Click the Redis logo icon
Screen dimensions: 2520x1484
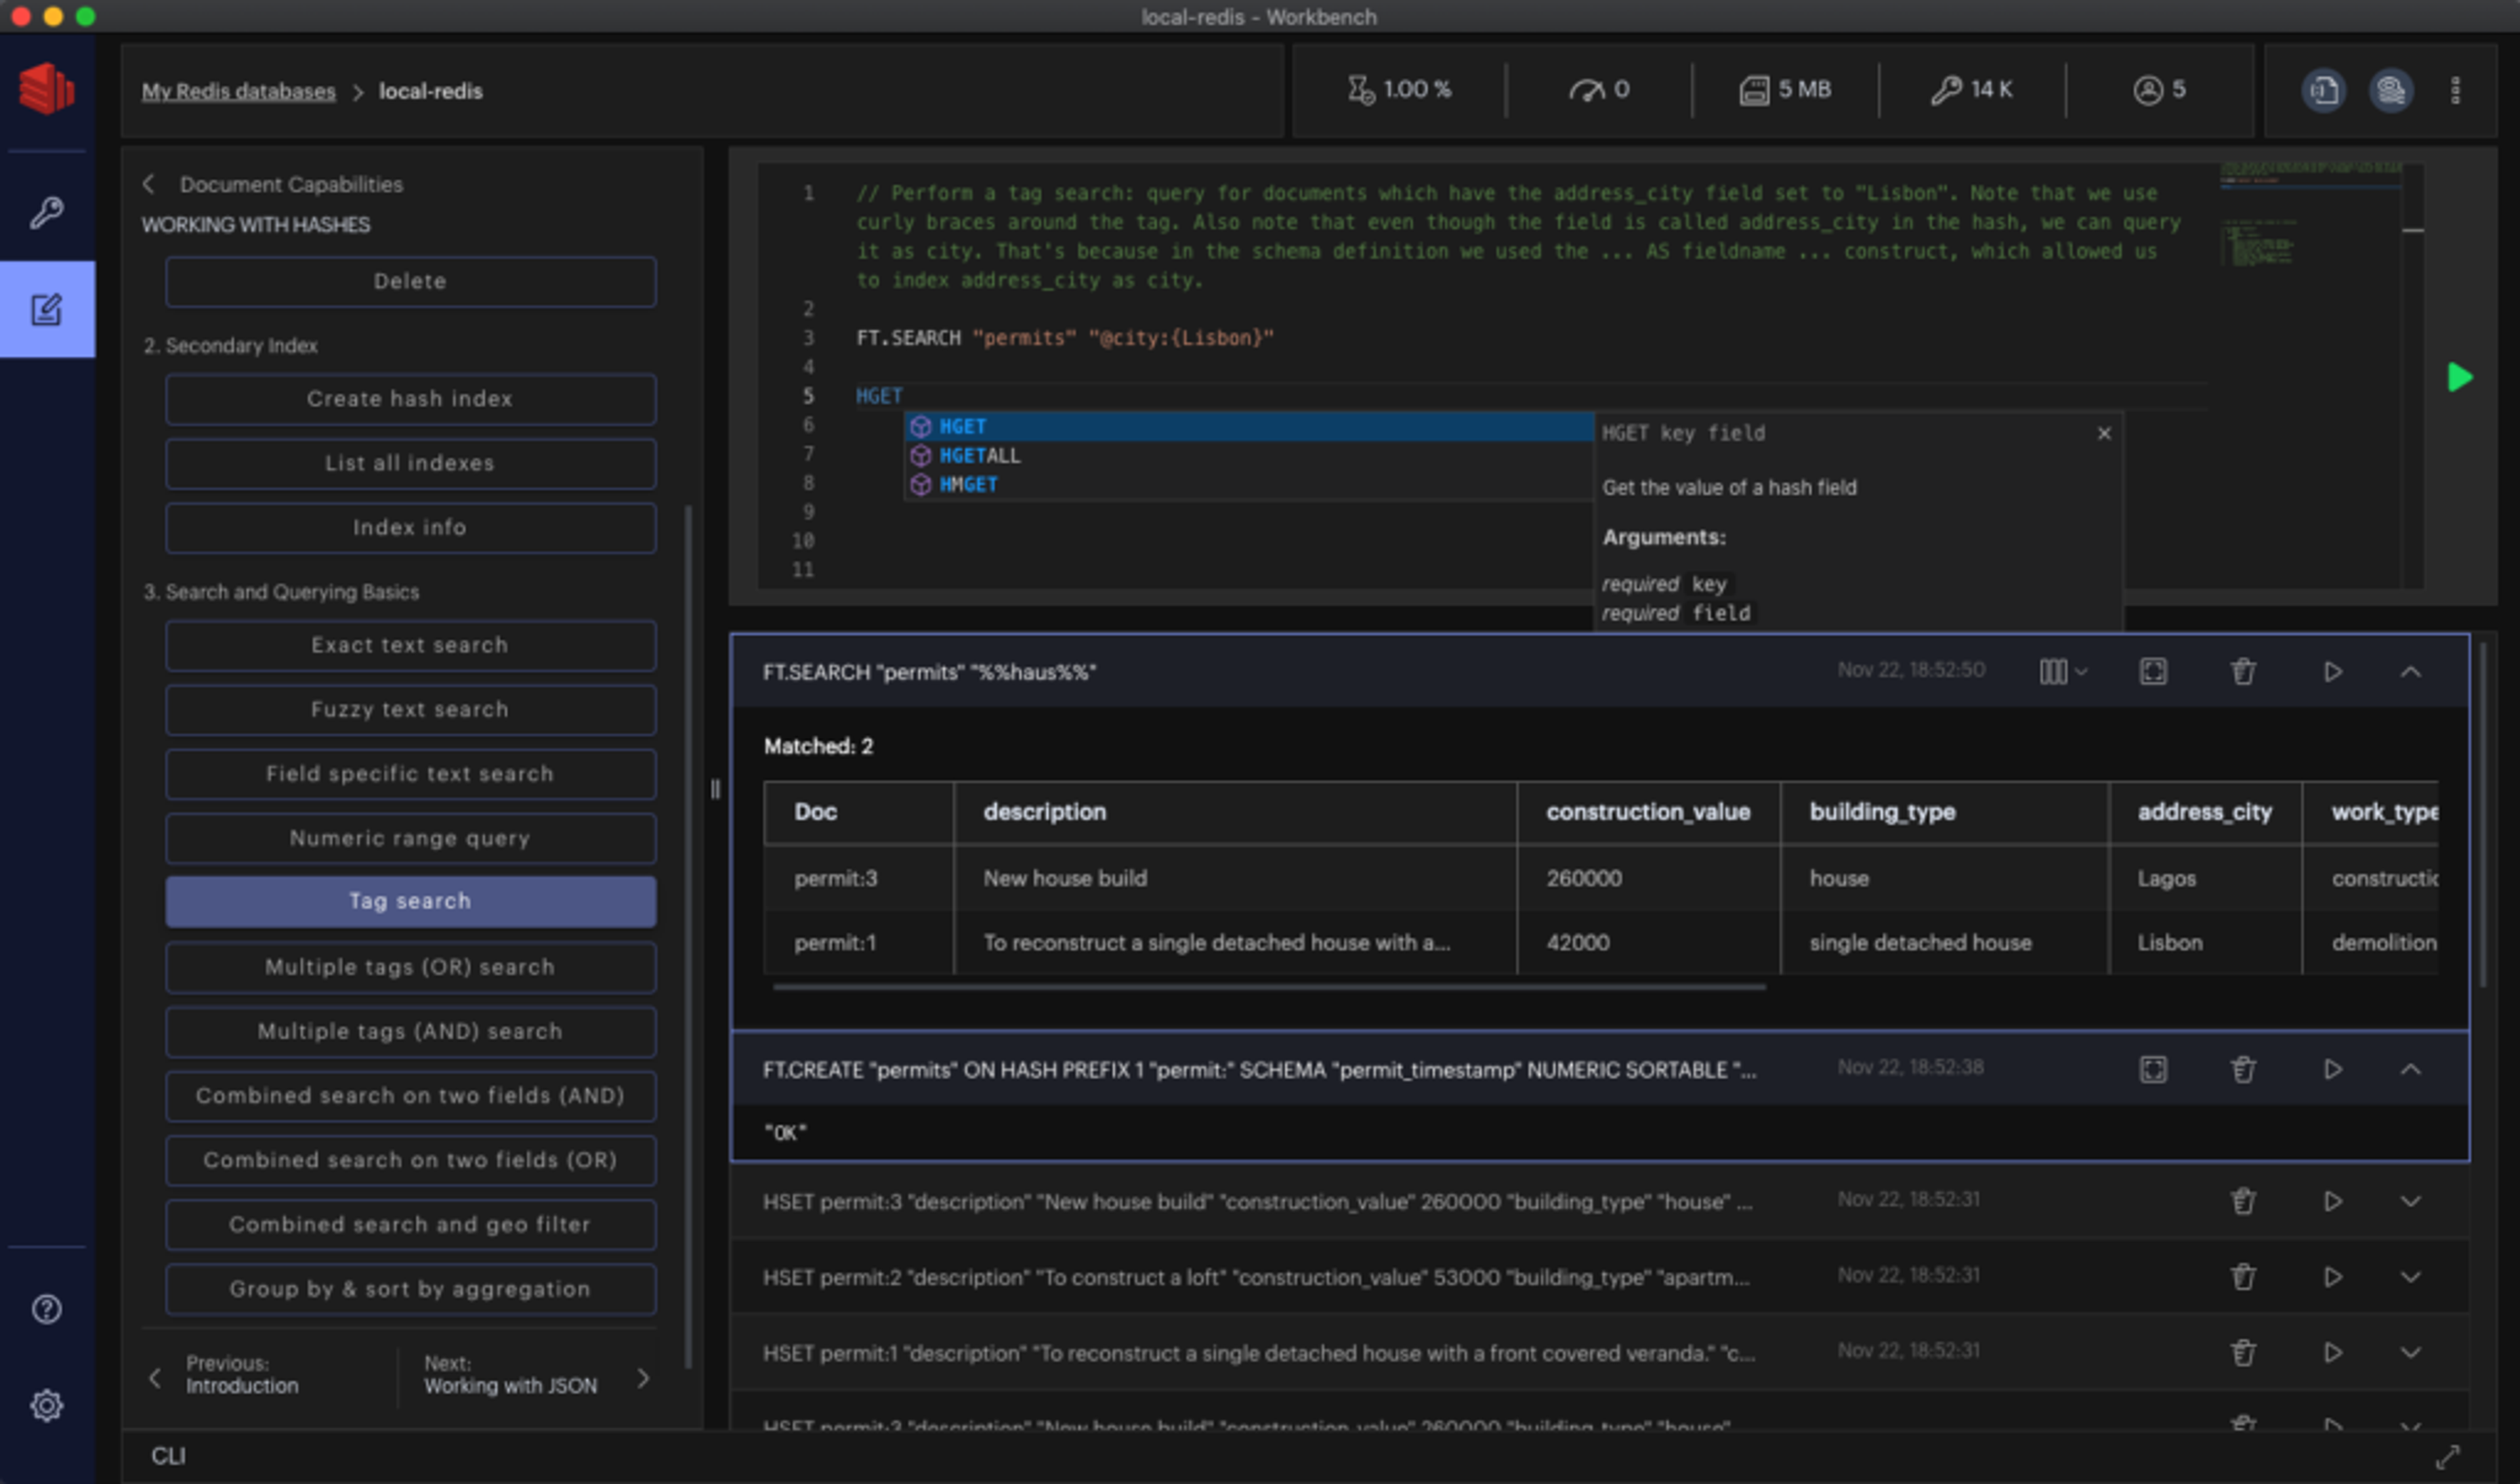pos(46,88)
